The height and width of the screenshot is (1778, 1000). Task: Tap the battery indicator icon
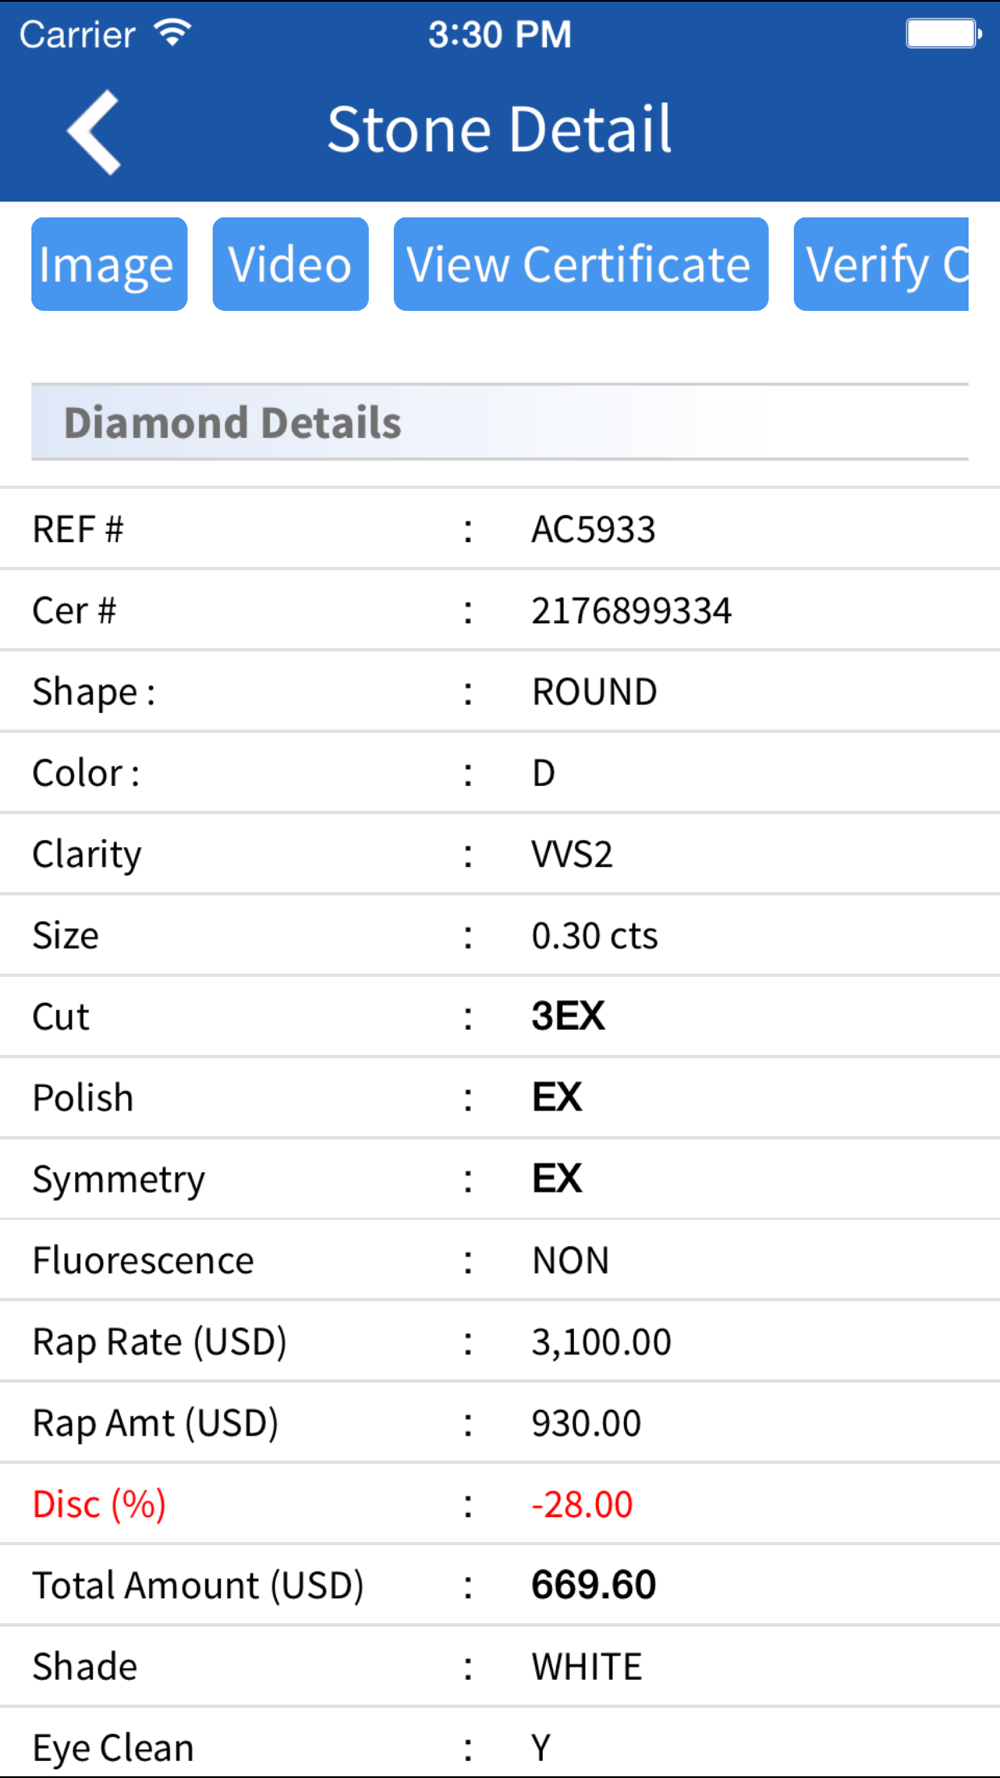[943, 34]
